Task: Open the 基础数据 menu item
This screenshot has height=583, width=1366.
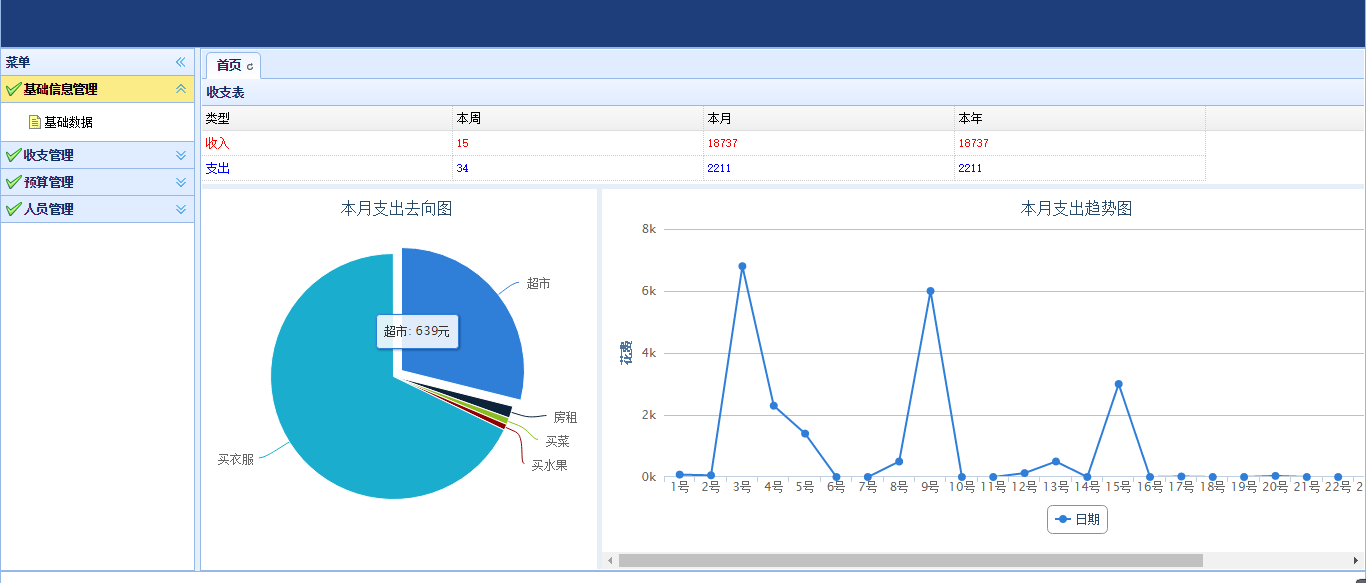Action: click(68, 122)
